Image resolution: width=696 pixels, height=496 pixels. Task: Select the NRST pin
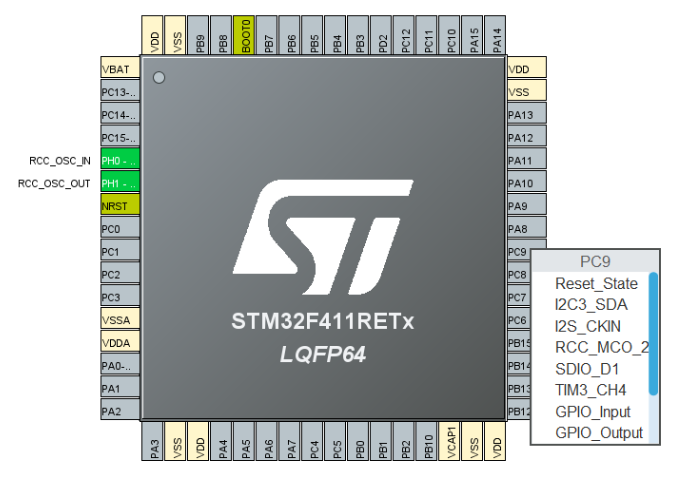coord(120,204)
